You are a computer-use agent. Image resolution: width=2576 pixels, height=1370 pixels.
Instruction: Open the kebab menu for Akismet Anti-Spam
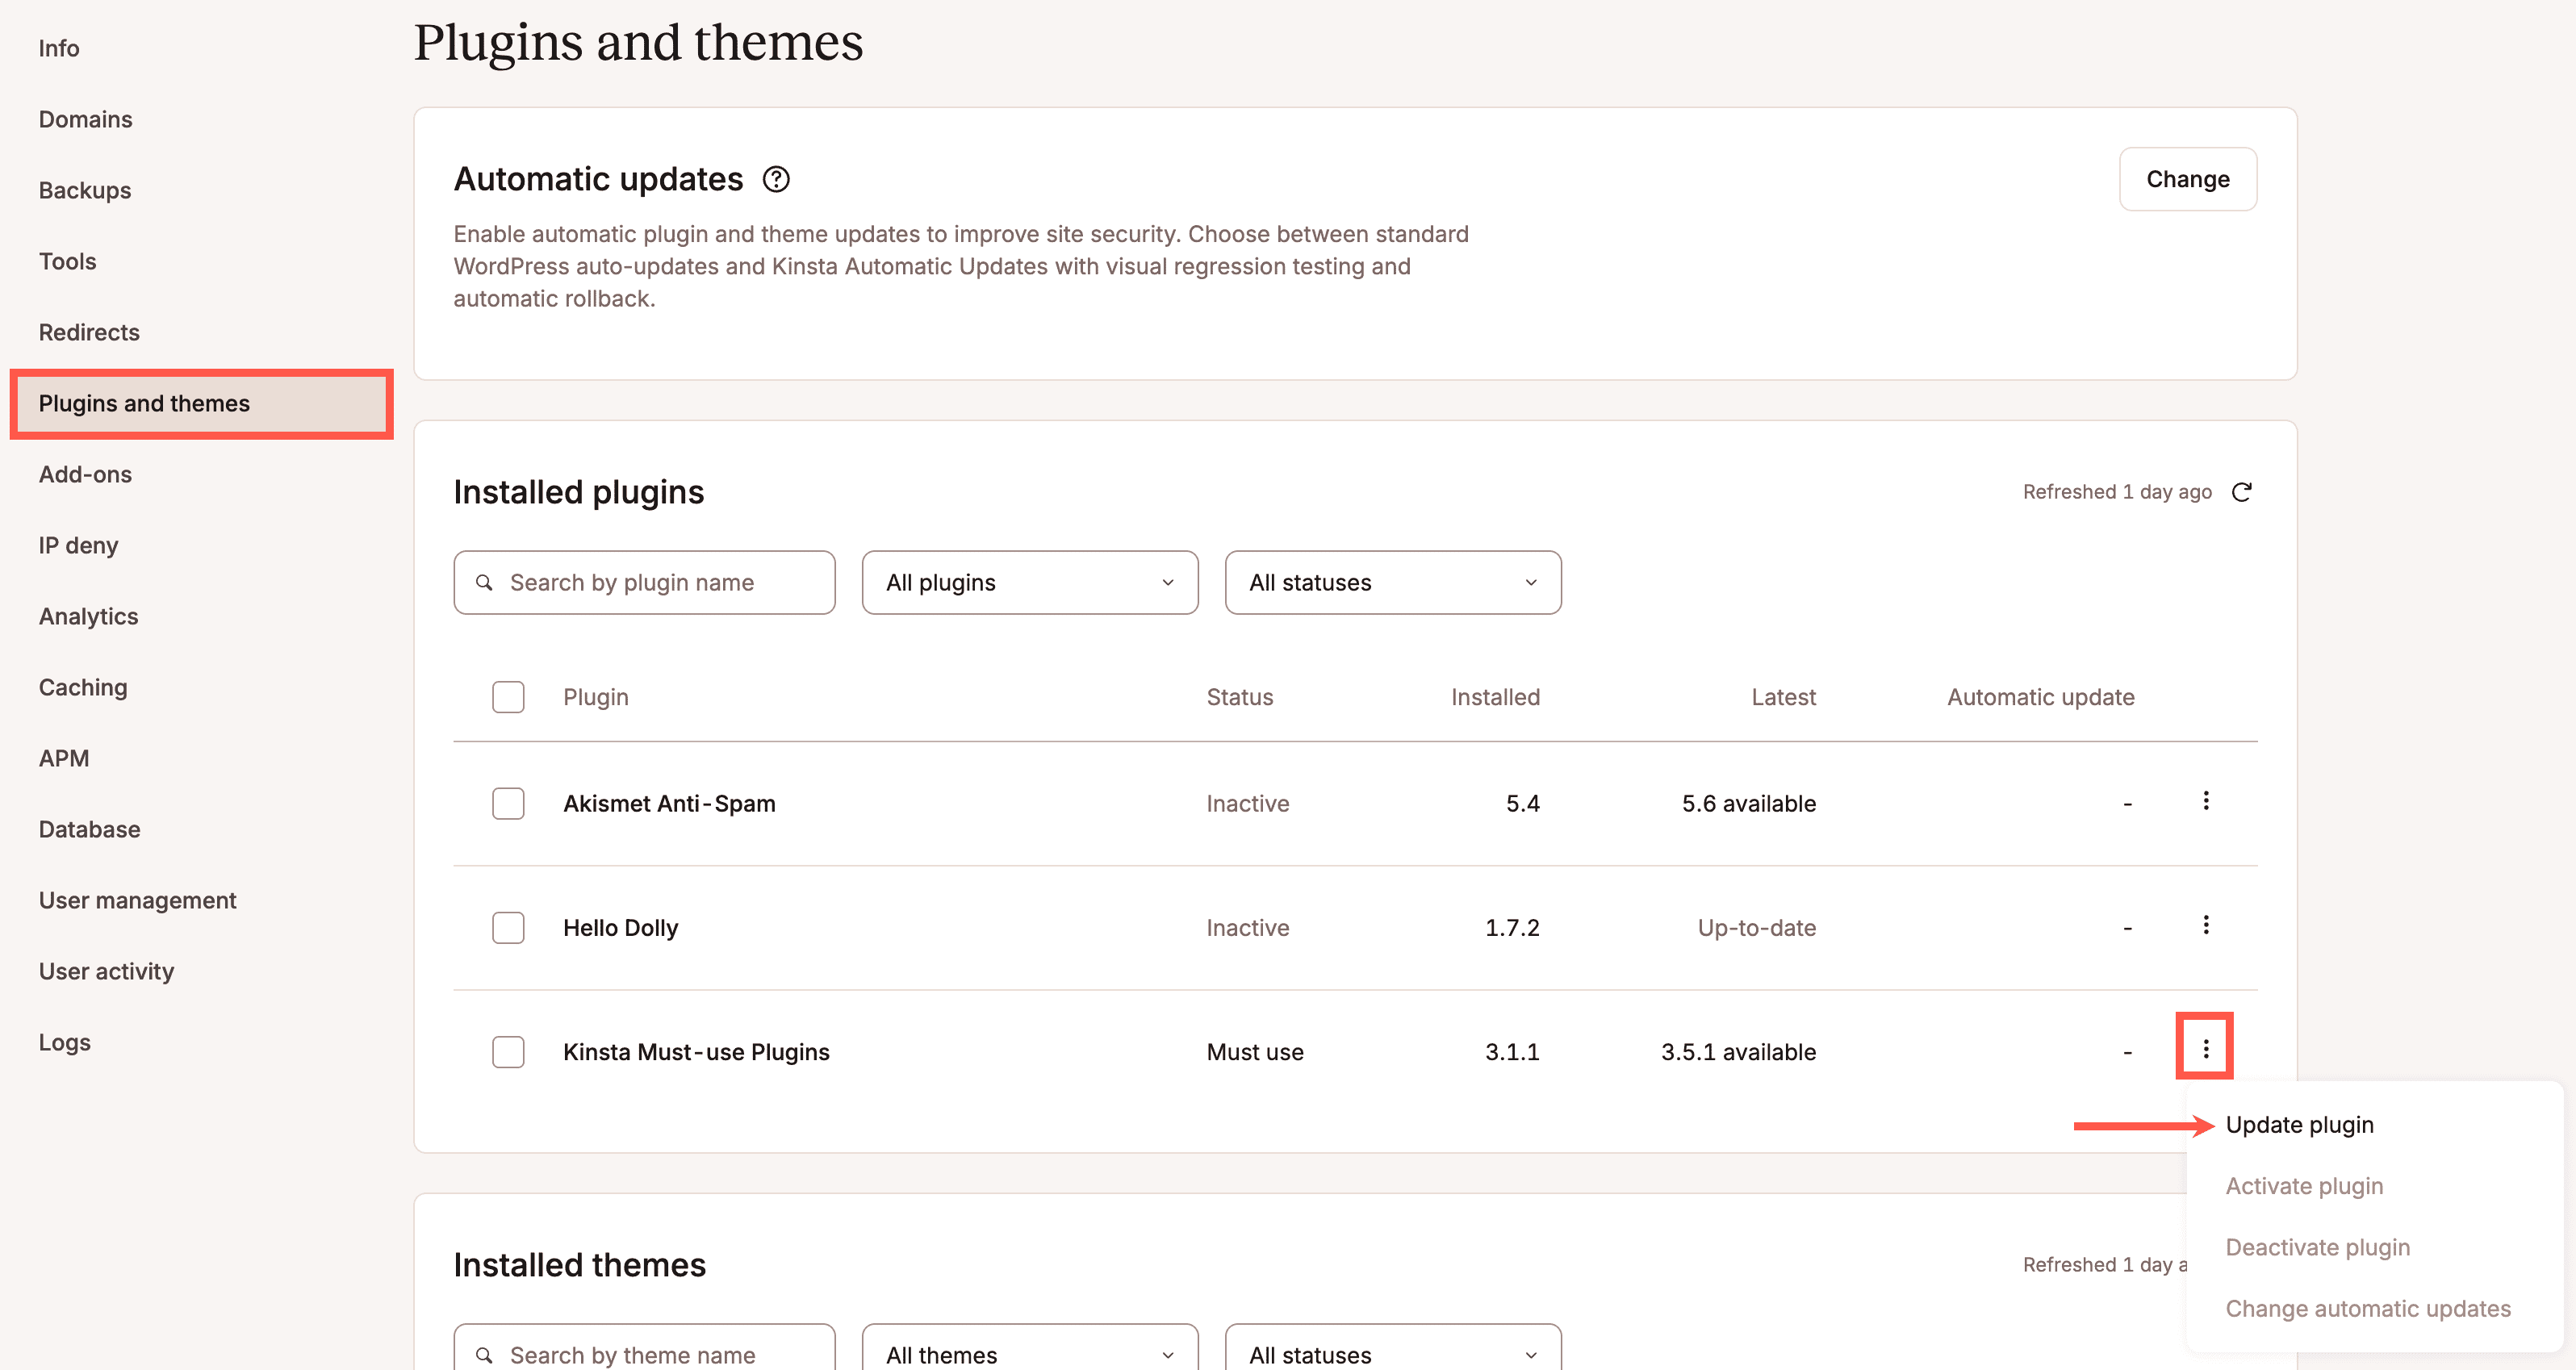(x=2205, y=800)
